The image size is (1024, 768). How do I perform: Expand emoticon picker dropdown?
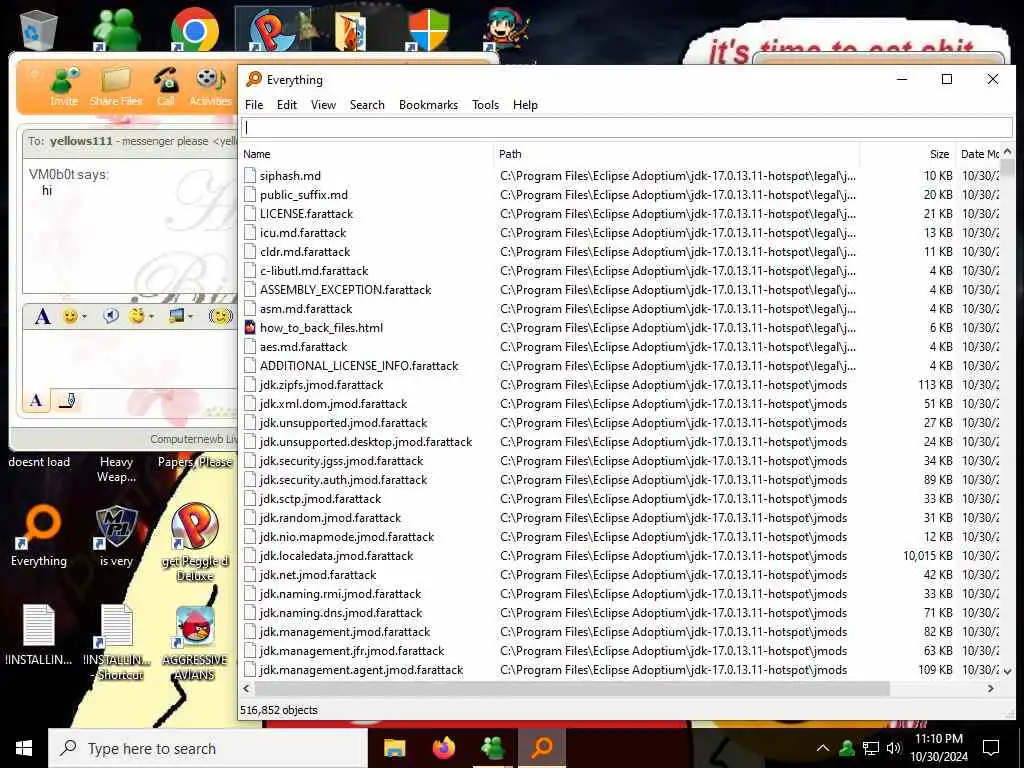(84, 317)
